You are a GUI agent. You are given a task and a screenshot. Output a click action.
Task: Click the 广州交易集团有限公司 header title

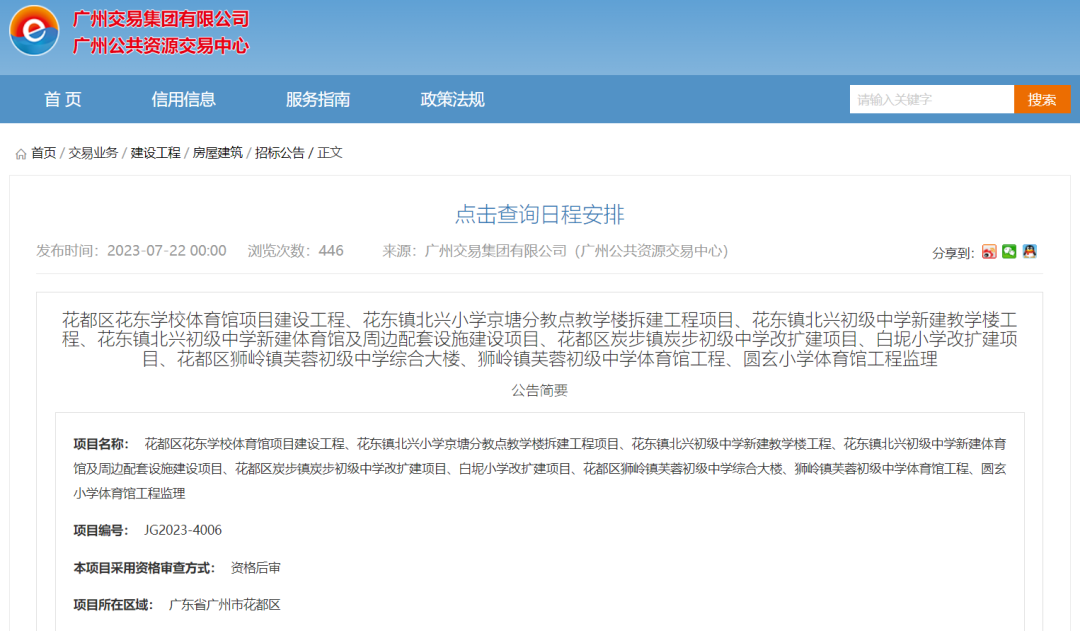coord(158,19)
